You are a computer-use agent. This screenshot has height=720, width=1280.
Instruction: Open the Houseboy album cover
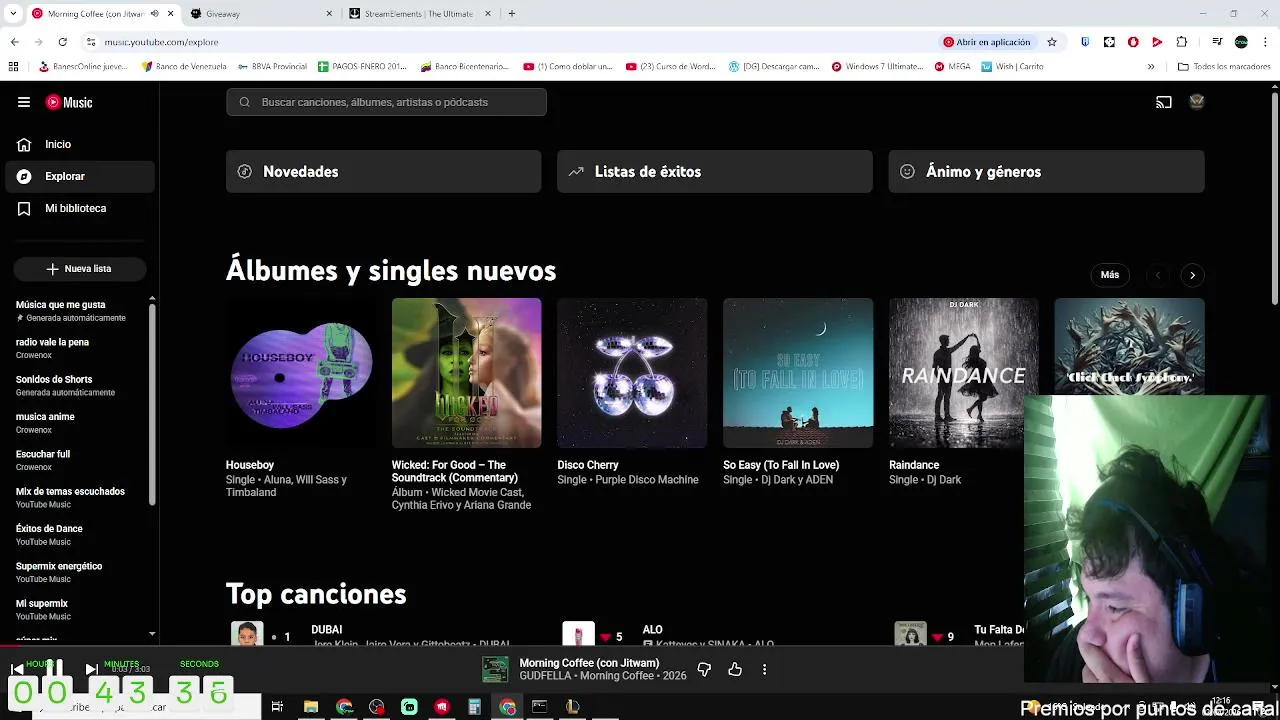click(301, 373)
